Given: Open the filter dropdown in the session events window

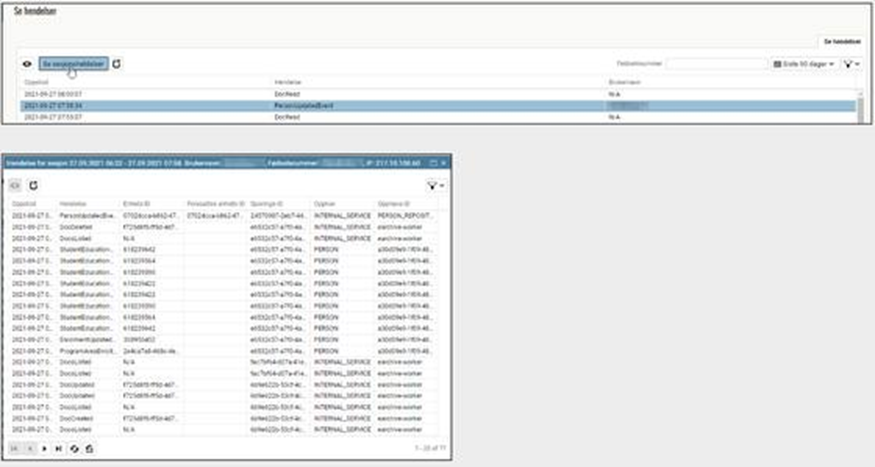Looking at the screenshot, I should pos(433,185).
